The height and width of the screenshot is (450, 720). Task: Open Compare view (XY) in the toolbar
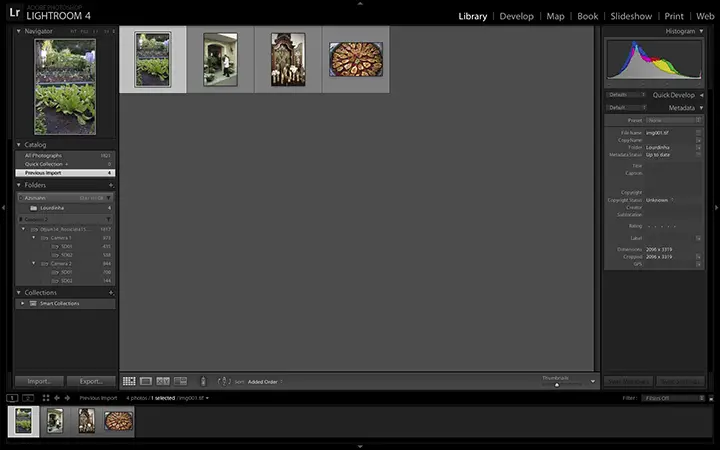click(x=163, y=382)
